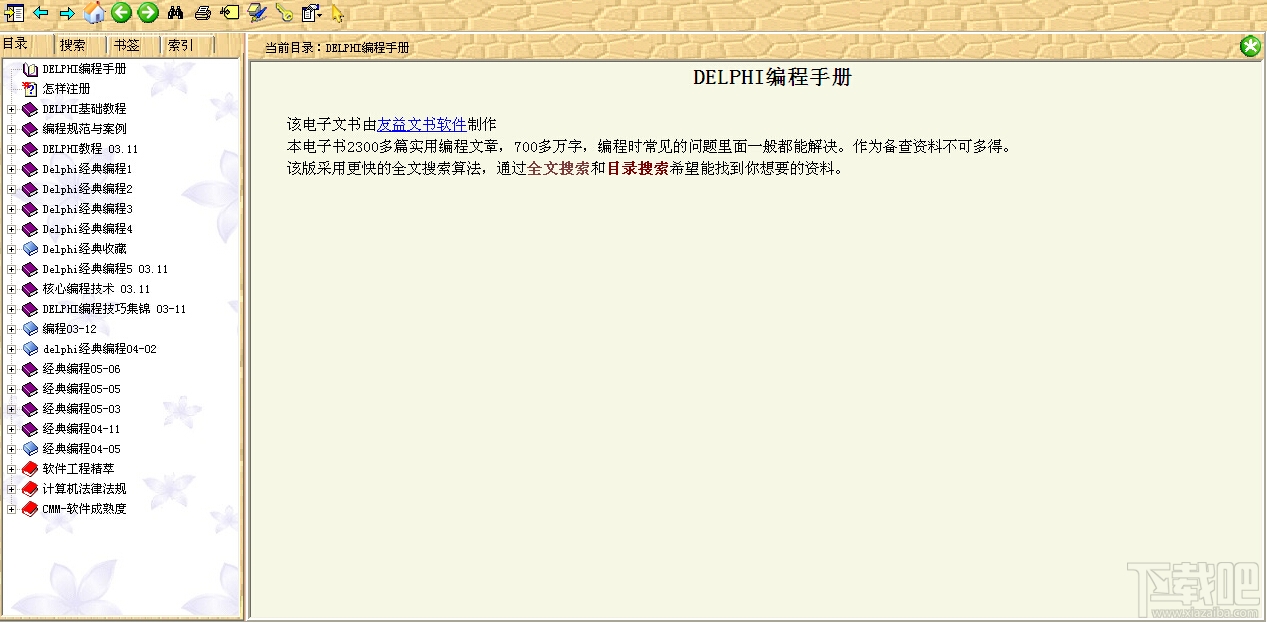Viewport: 1267px width, 623px height.
Task: Click the 当前目录:DELPHI编程手册 path text
Action: [x=337, y=47]
